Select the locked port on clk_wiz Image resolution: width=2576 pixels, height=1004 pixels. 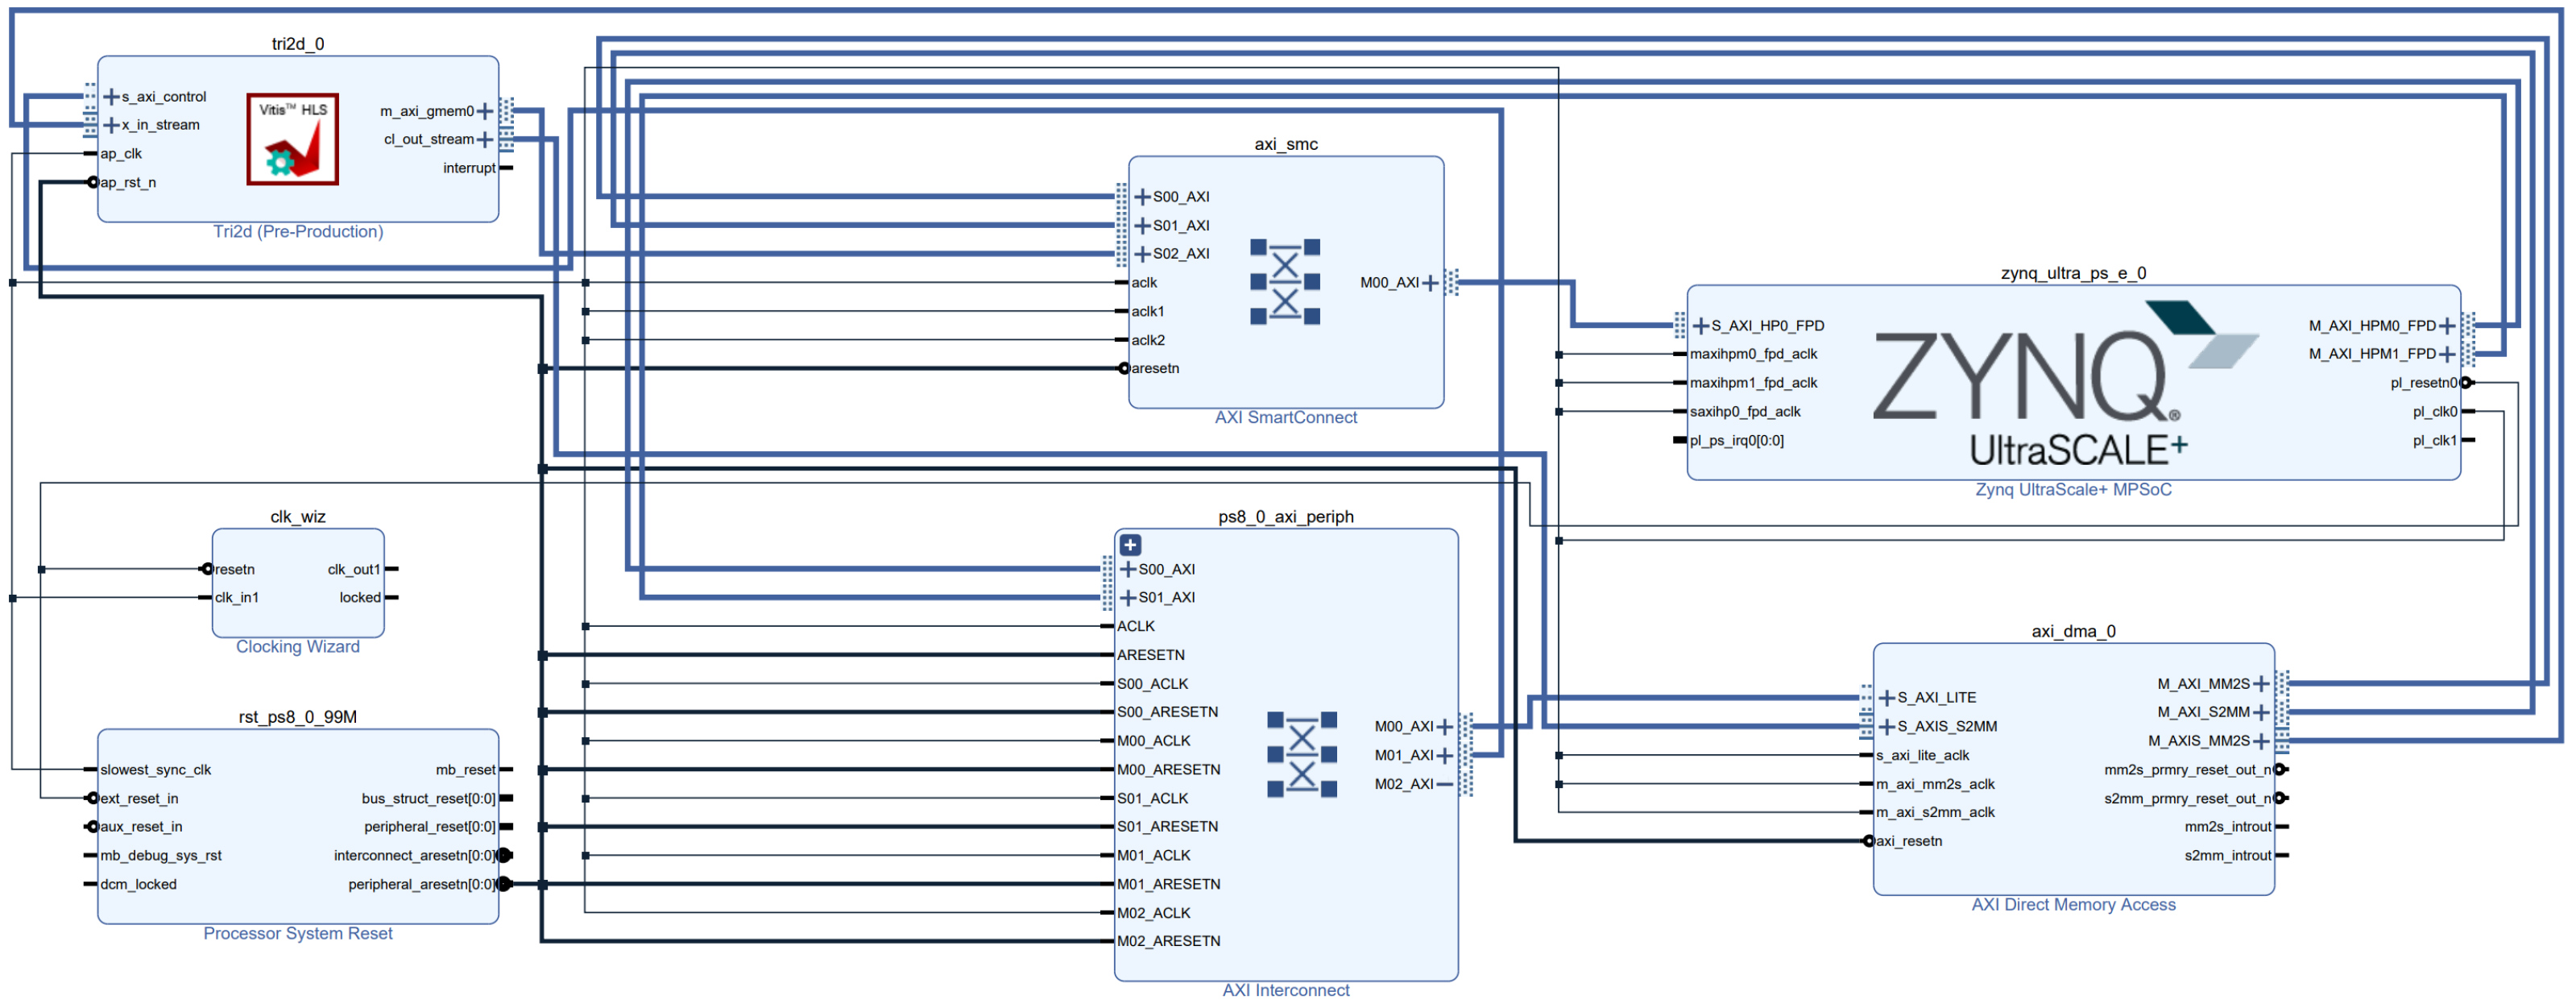pos(360,598)
